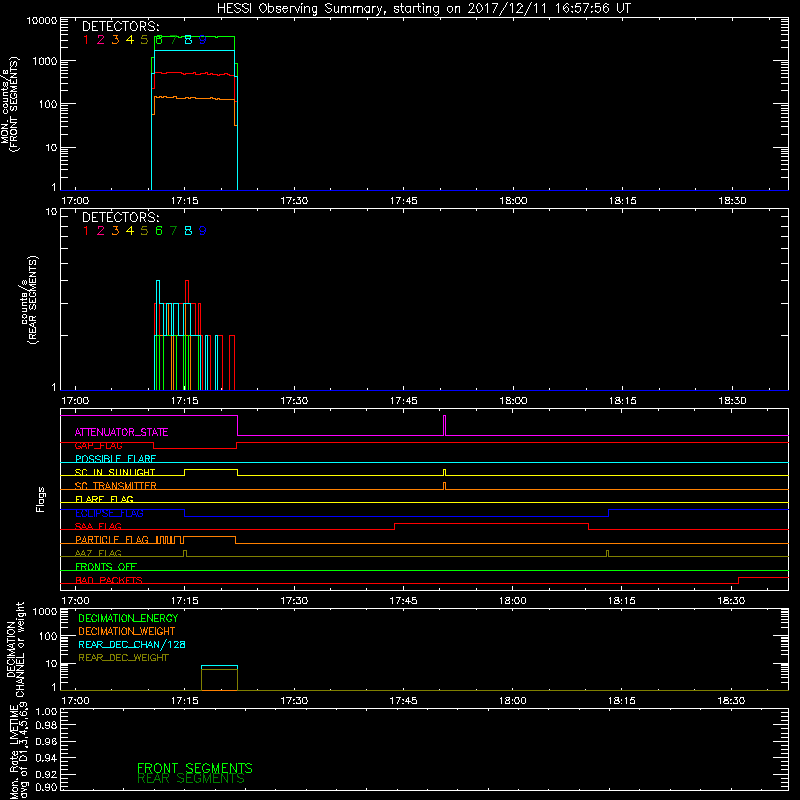The image size is (800, 800).
Task: Click the SC_TRANSMITTER flag label
Action: tap(115, 486)
